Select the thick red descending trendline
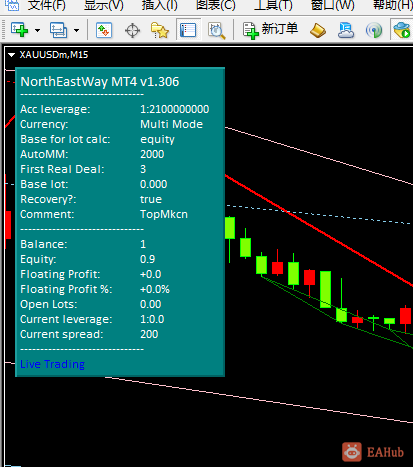 click(x=319, y=231)
